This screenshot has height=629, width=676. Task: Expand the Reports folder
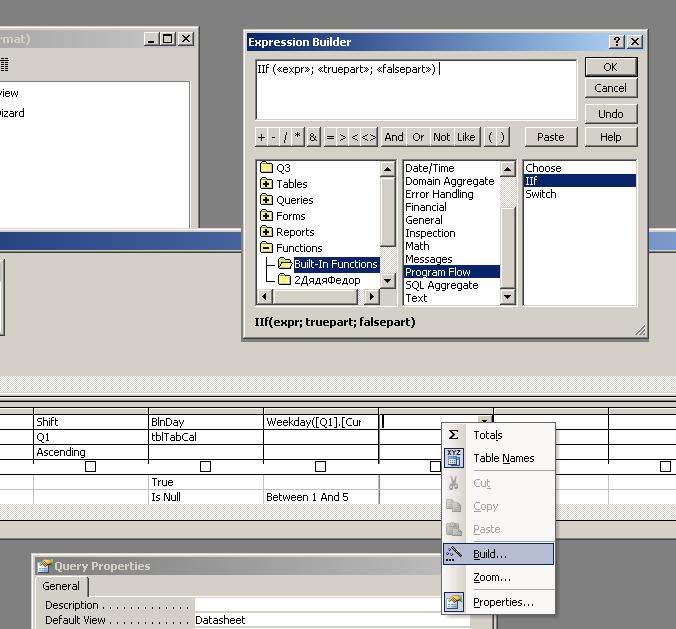pyautogui.click(x=266, y=232)
